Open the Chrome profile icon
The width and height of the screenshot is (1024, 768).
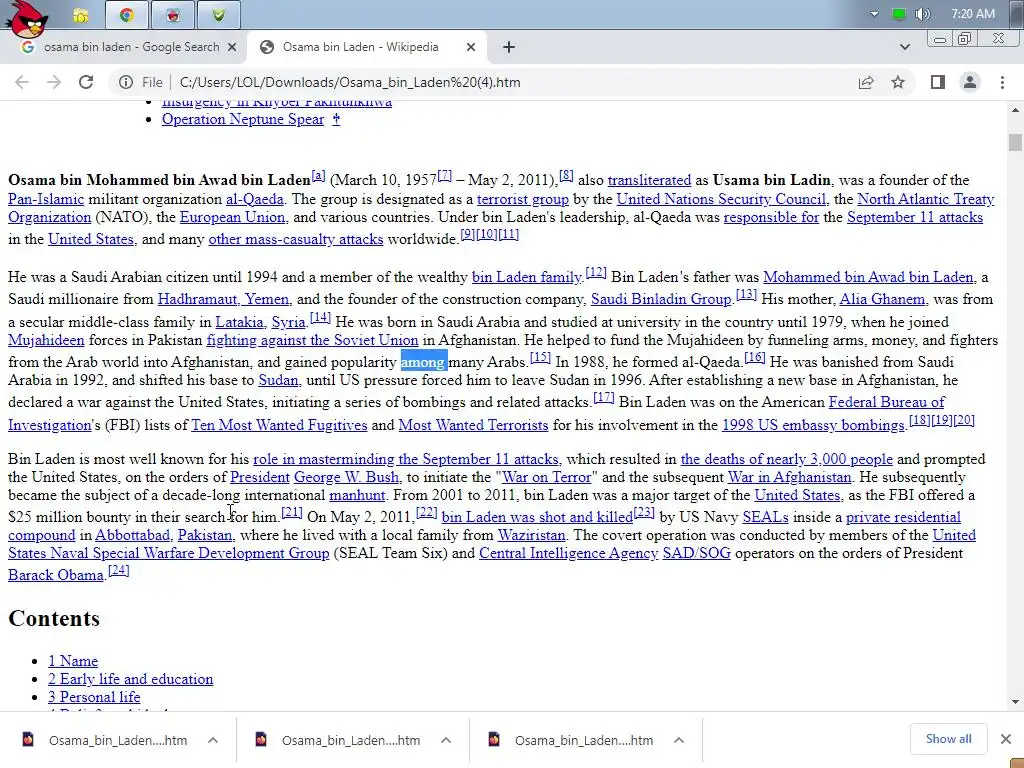(970, 82)
